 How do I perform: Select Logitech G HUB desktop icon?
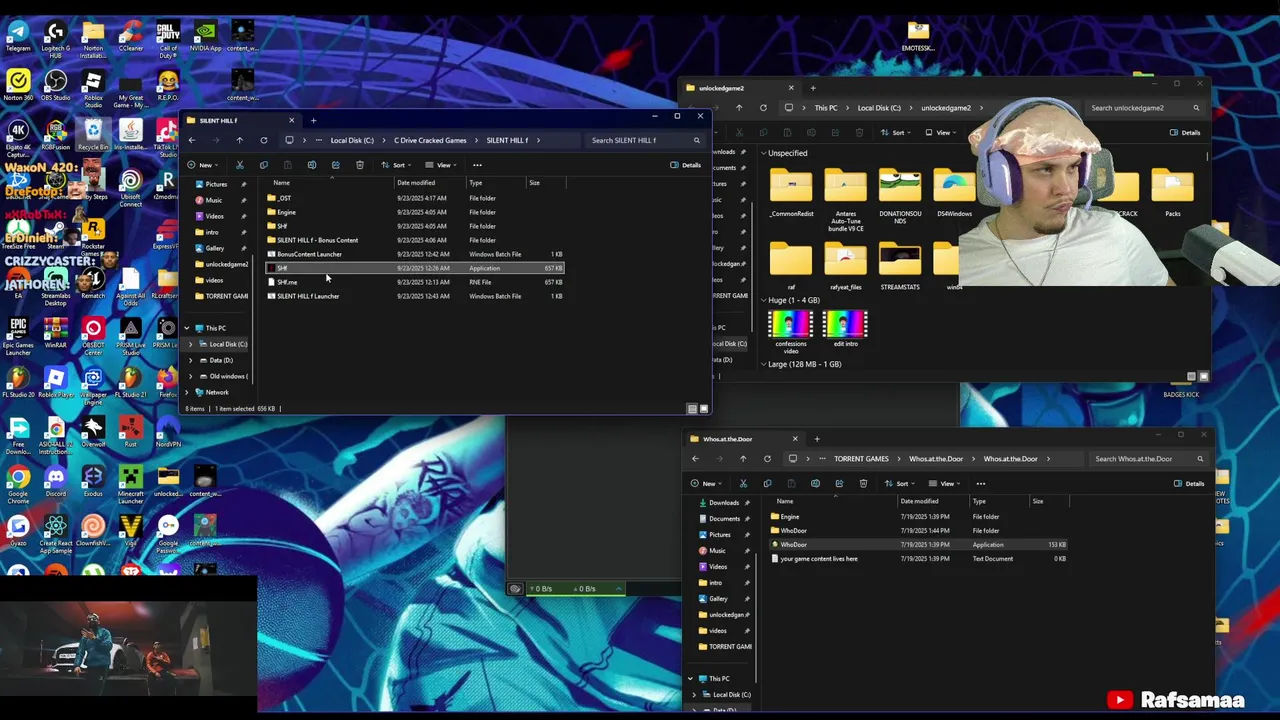point(55,38)
